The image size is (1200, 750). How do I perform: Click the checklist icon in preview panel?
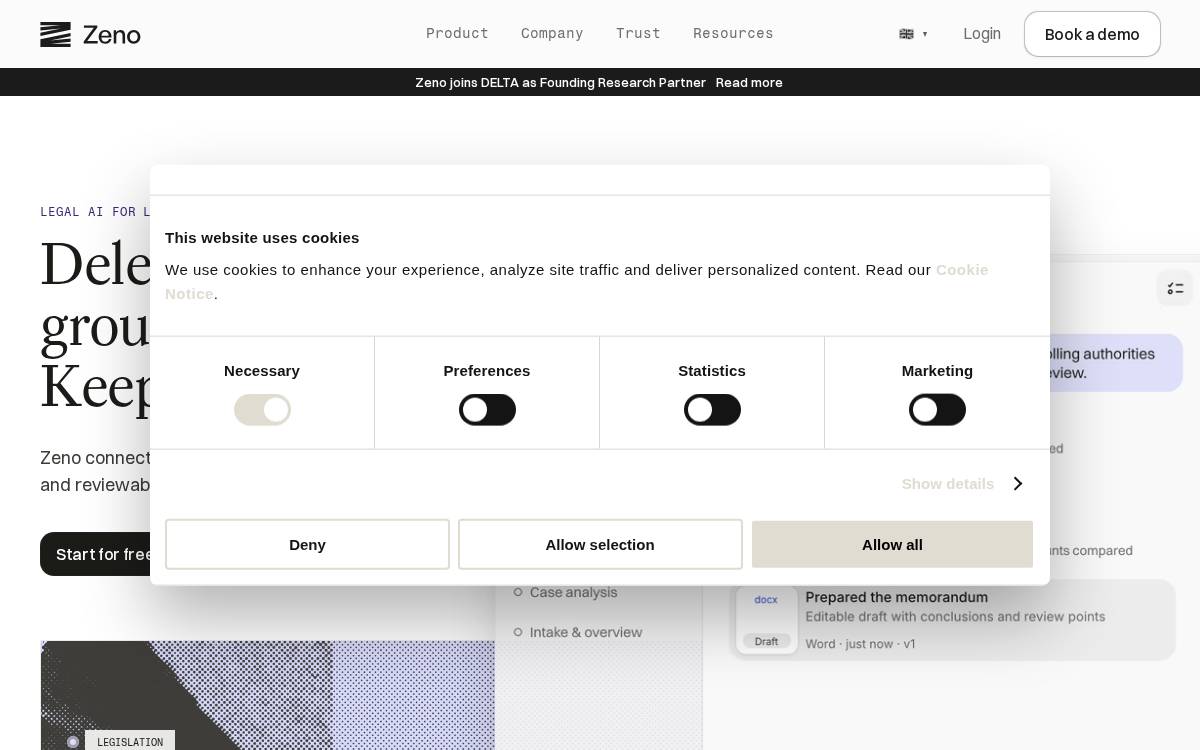click(1175, 288)
